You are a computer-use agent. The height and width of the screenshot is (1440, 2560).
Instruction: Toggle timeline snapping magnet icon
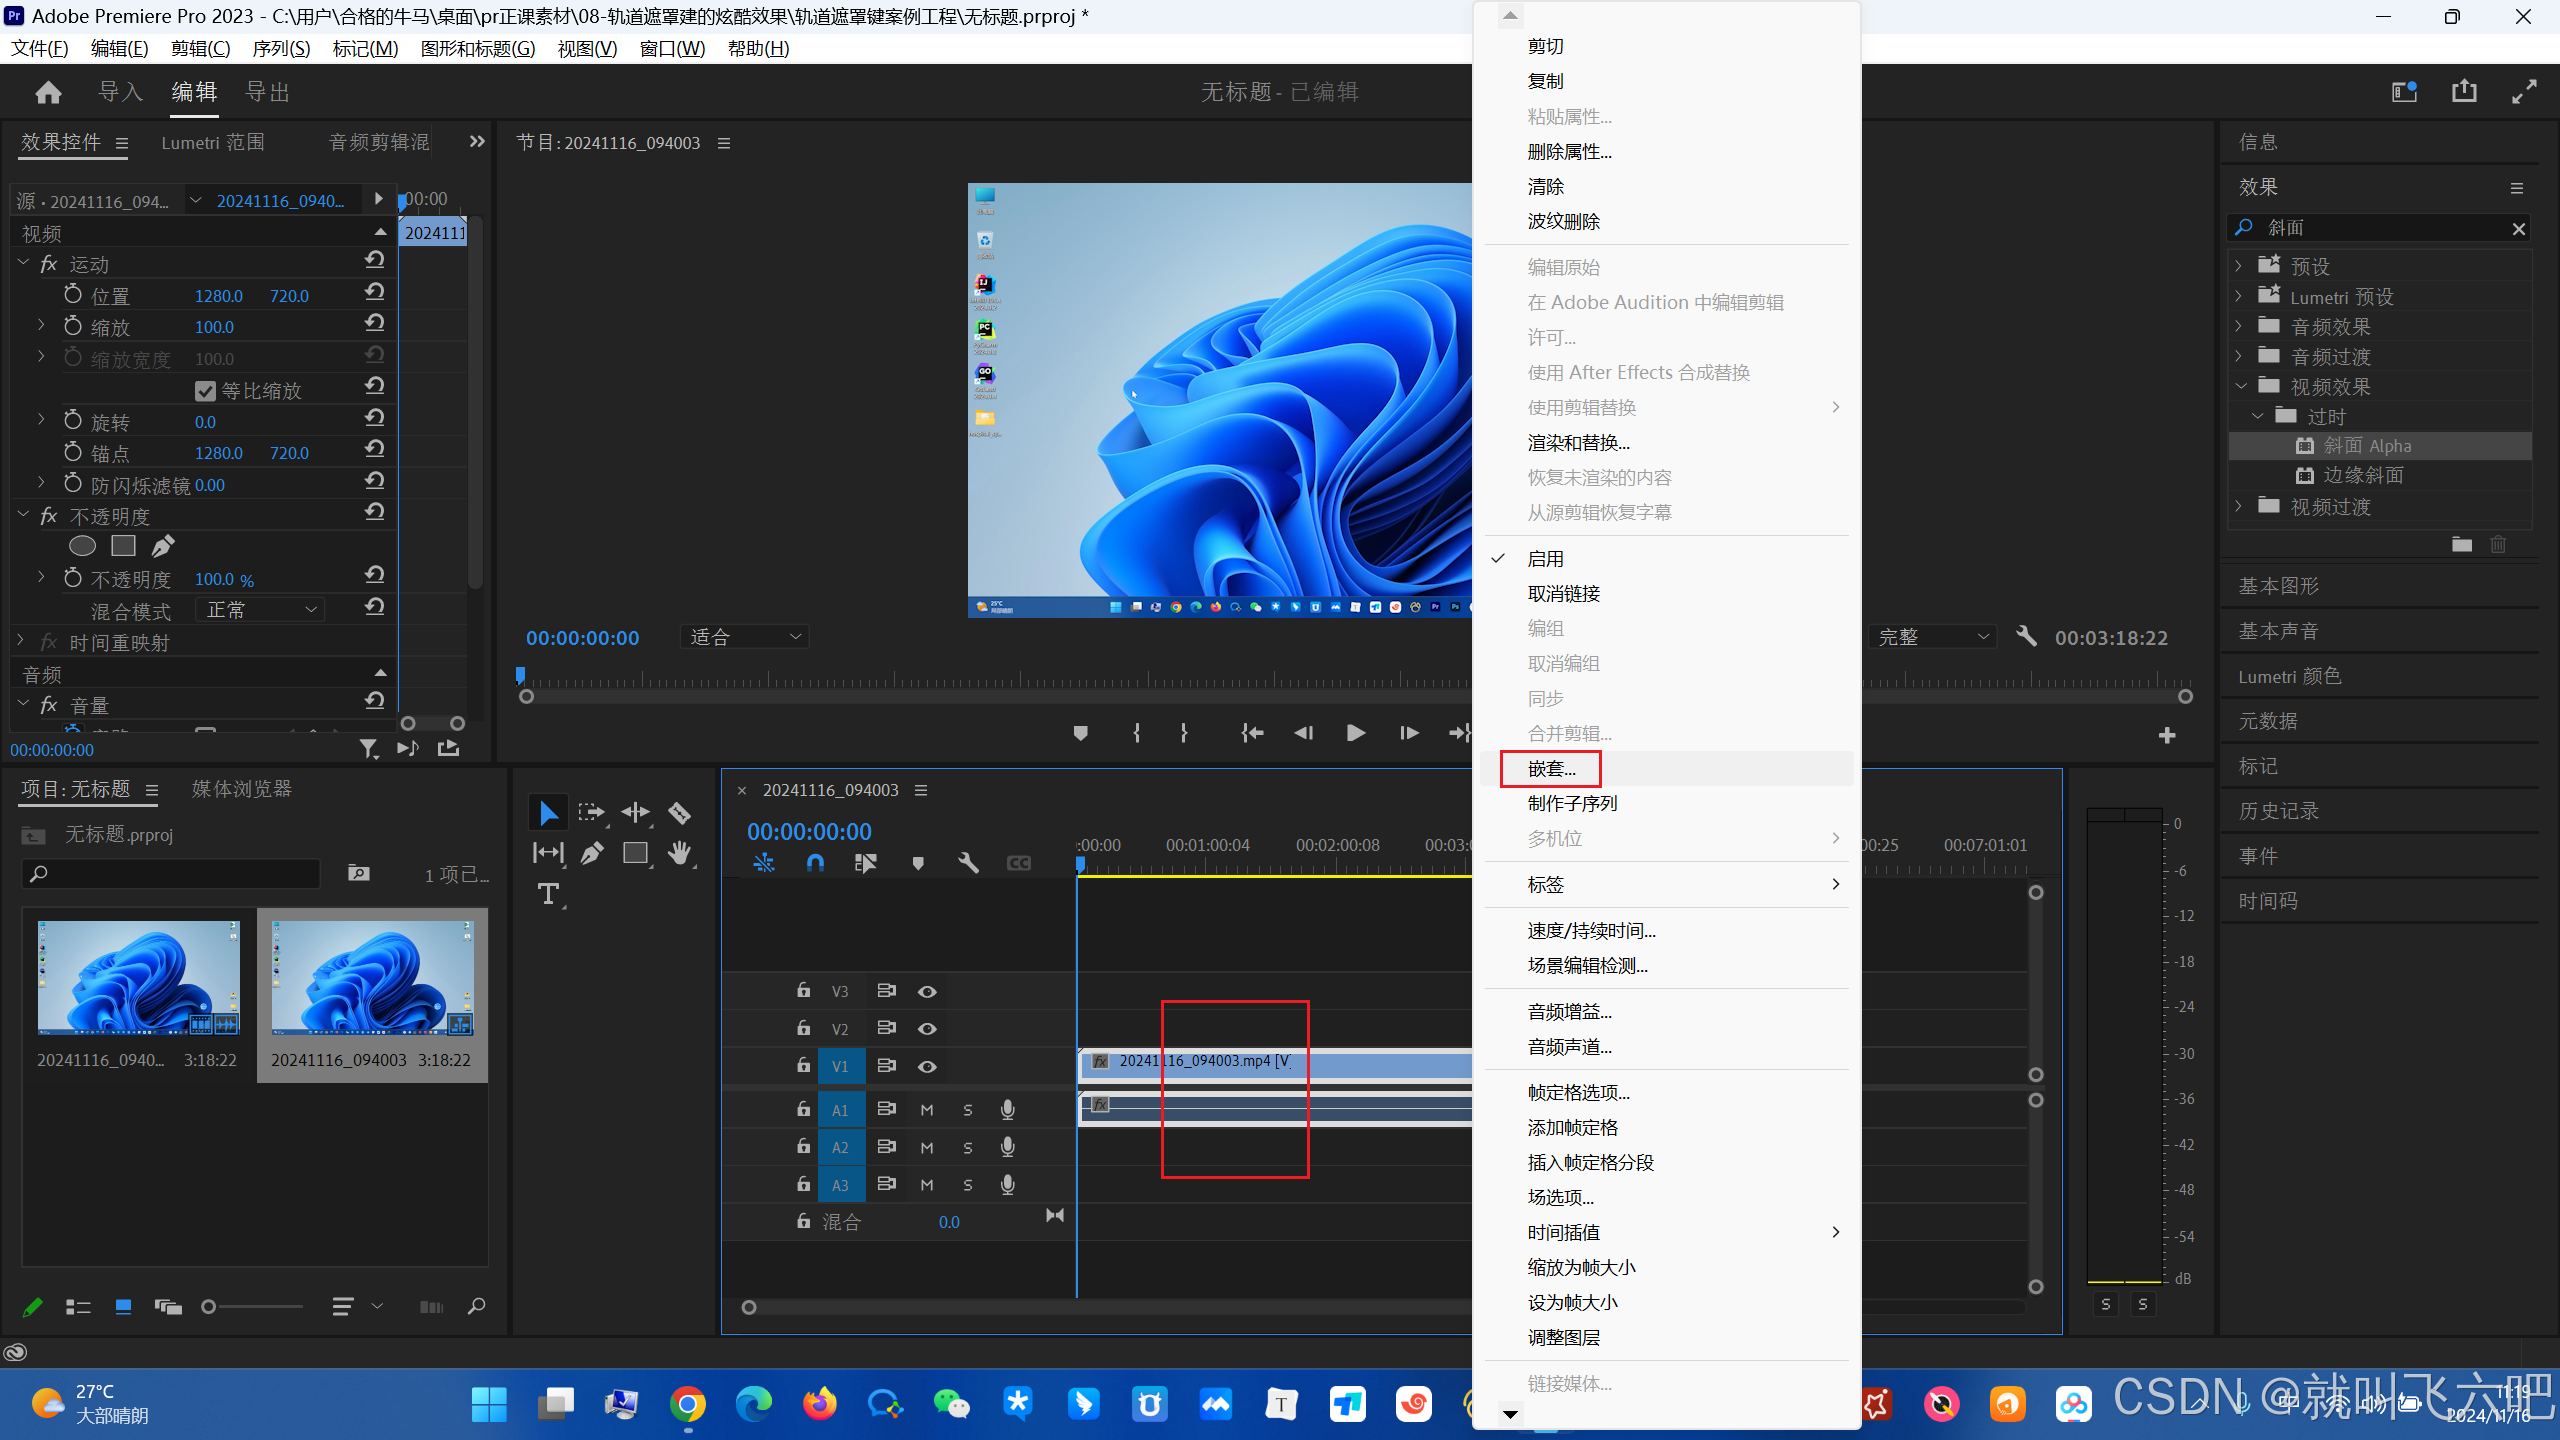pos(815,863)
